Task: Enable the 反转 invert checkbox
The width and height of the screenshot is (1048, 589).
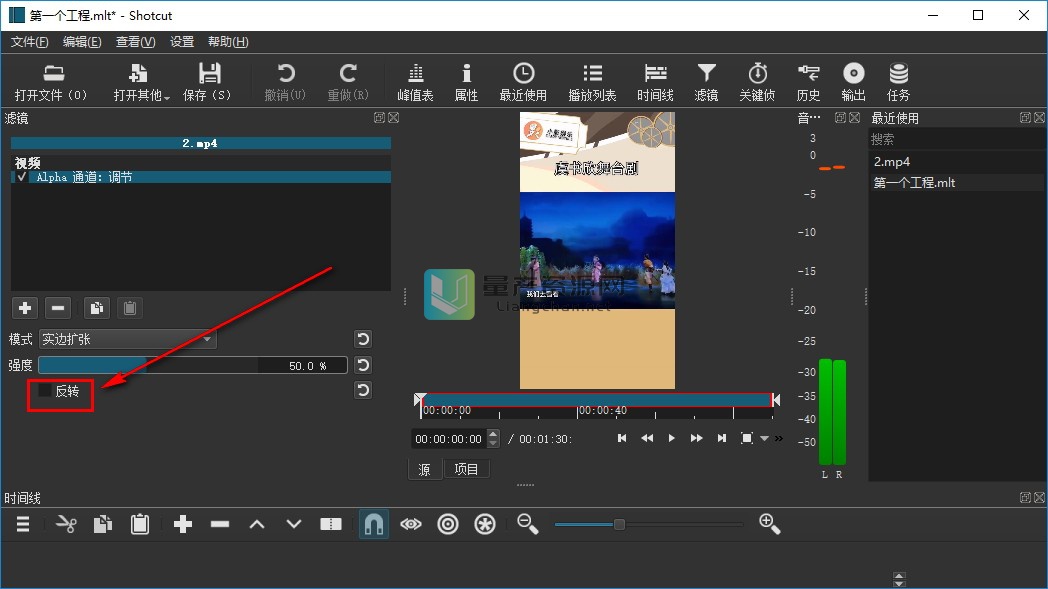Action: click(x=45, y=390)
